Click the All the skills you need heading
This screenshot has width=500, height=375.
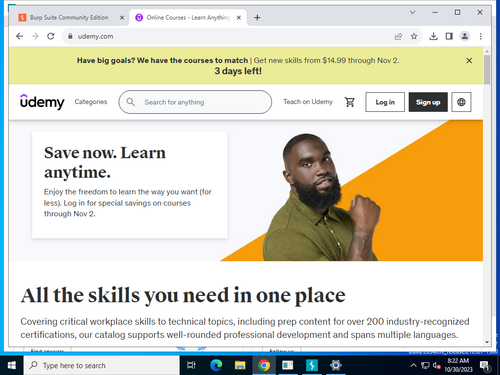click(x=183, y=295)
